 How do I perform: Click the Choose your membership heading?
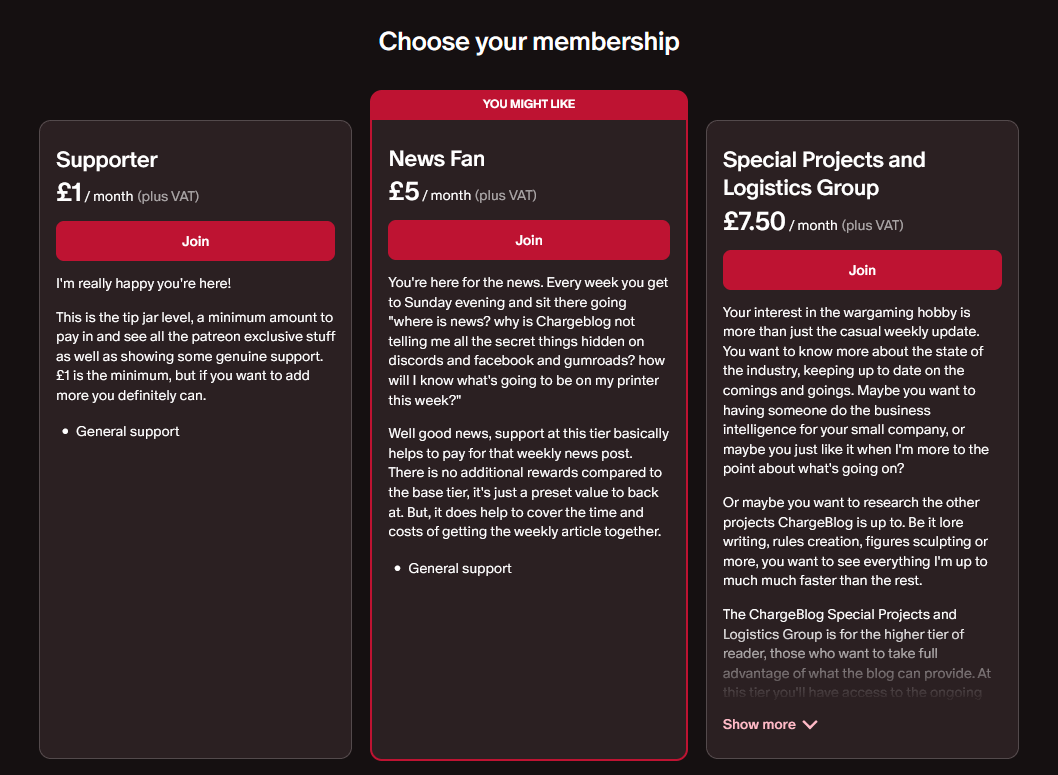tap(529, 42)
